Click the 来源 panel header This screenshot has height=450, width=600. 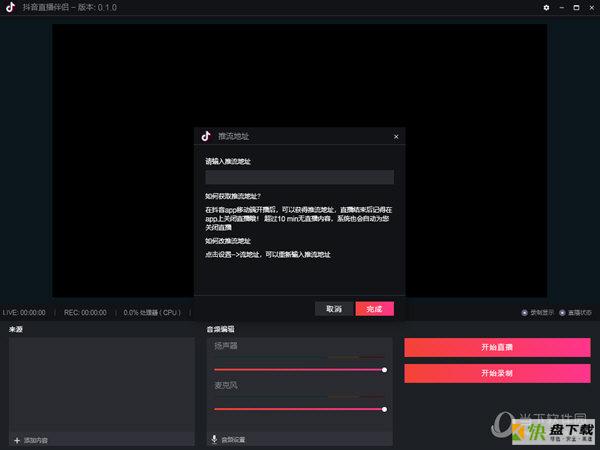click(x=16, y=329)
